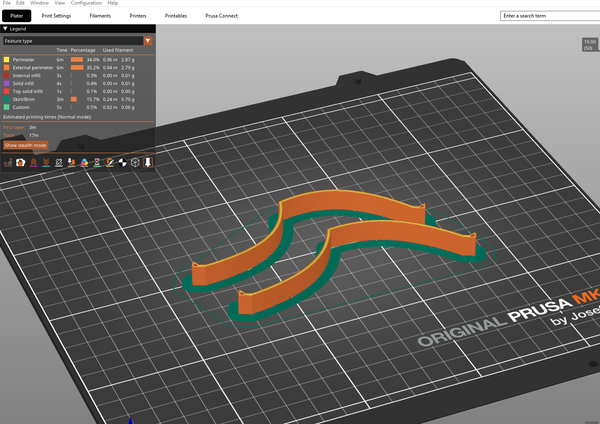Click the dark green Skirt/Brim swatch
This screenshot has width=600, height=424.
(x=7, y=99)
